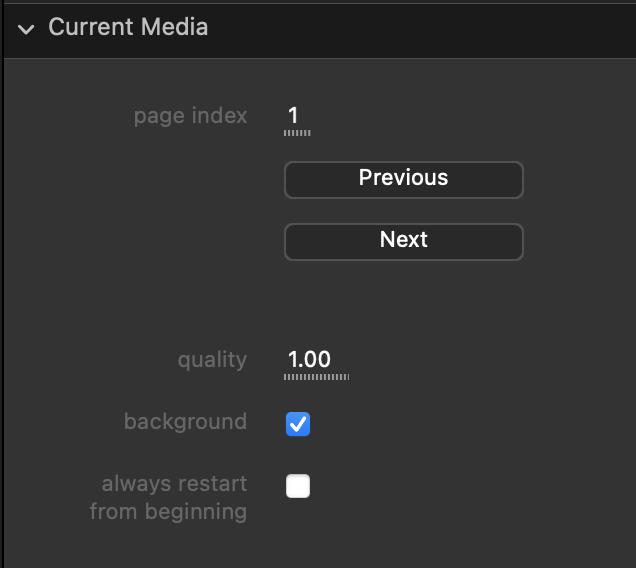This screenshot has width=636, height=568.
Task: Click the "always restart" label line
Action: (174, 484)
